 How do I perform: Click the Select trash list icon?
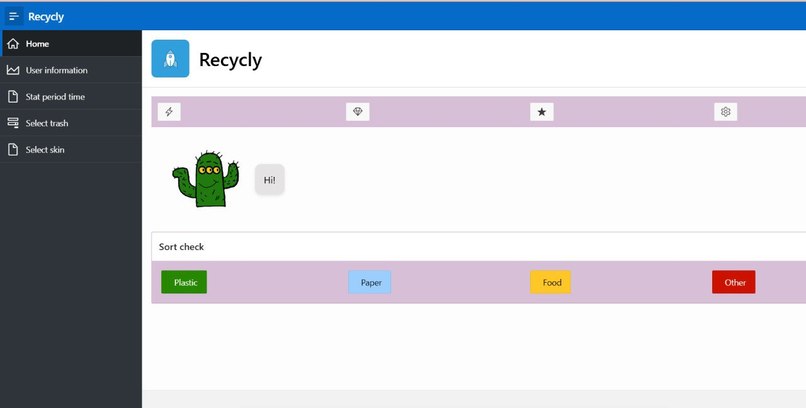(x=13, y=123)
